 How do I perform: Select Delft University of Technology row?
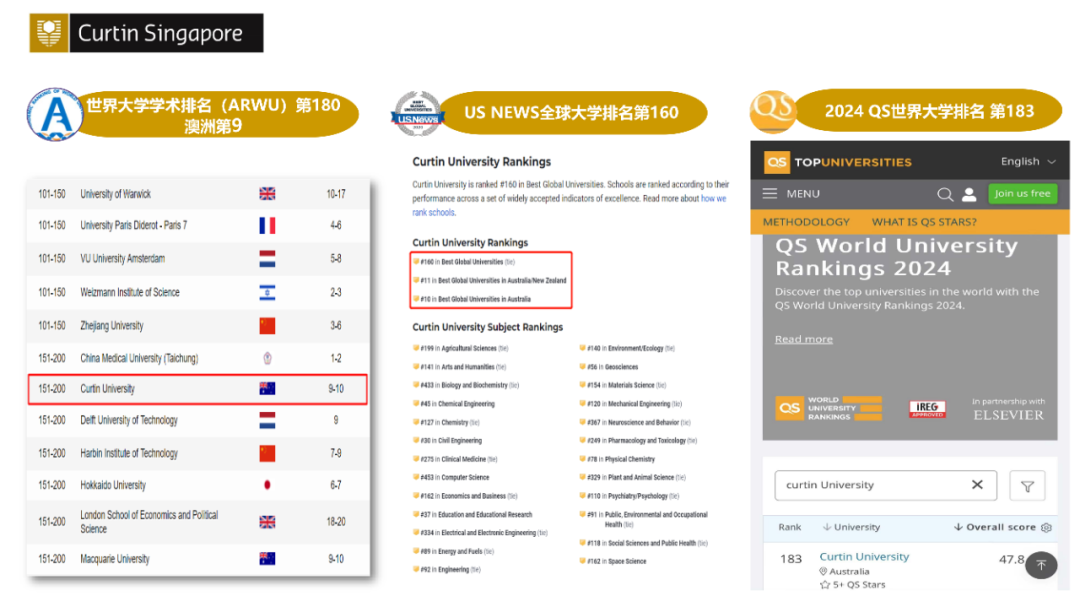[197, 420]
